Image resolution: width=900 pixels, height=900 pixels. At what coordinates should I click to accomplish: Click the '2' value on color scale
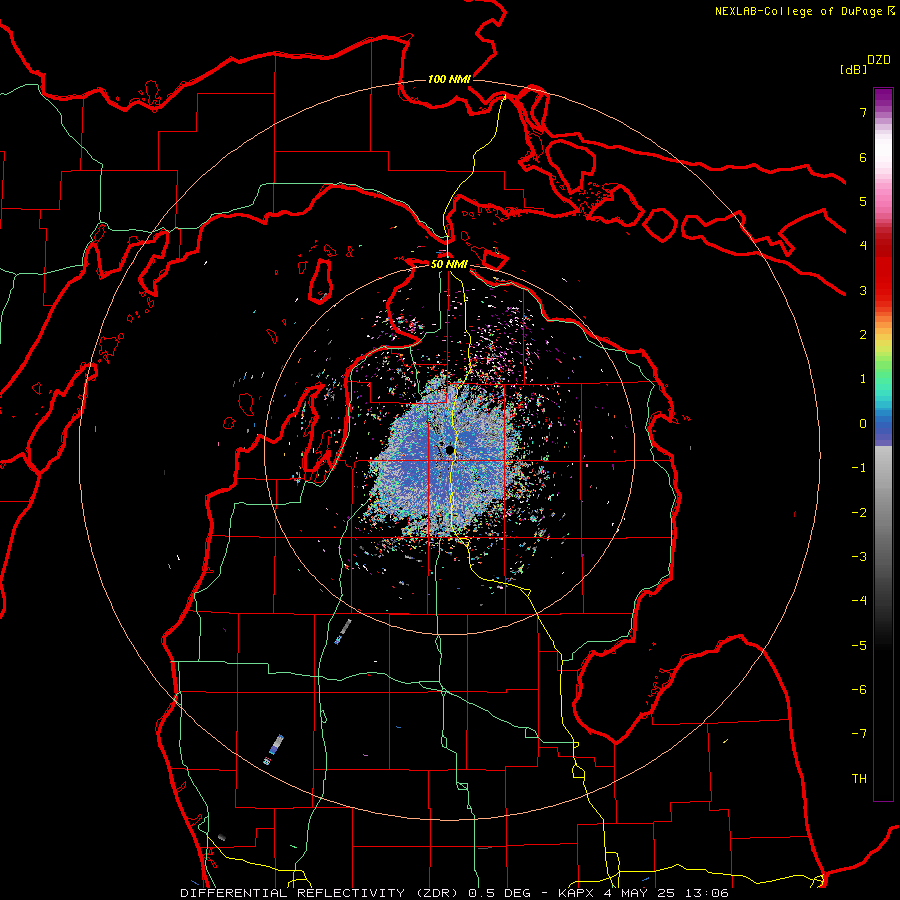coord(863,335)
